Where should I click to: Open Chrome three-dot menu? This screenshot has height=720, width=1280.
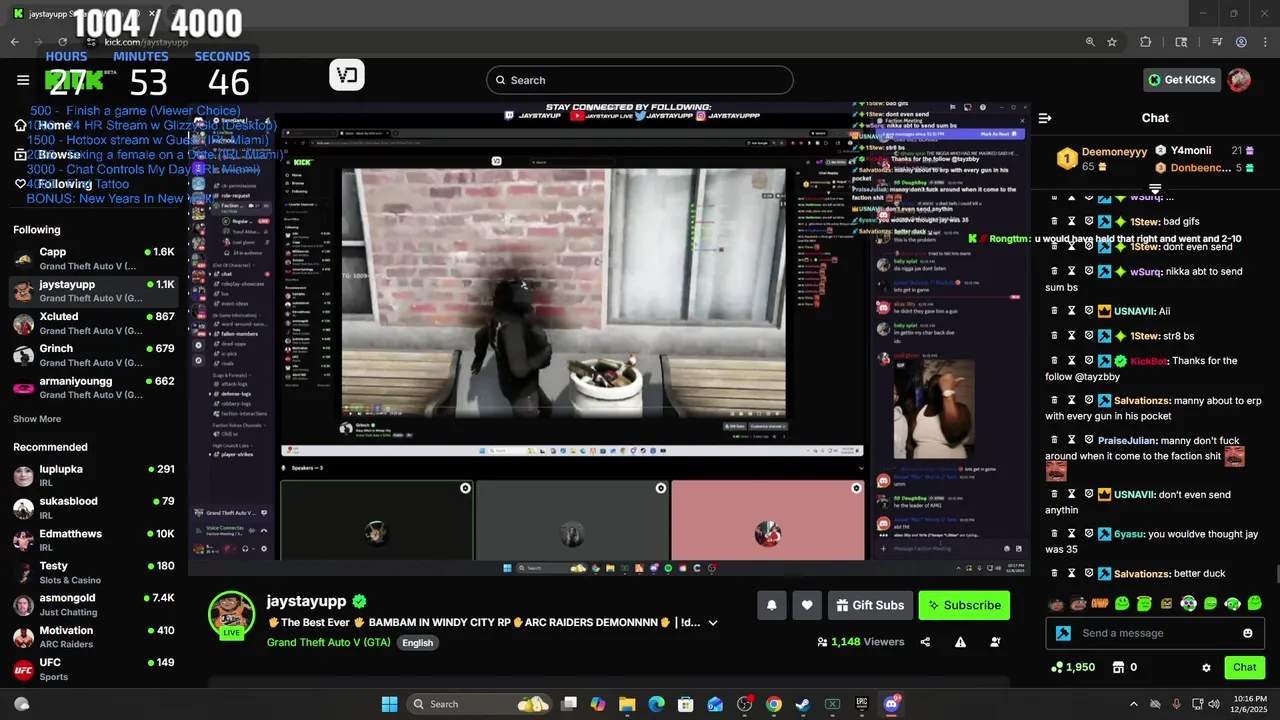tap(1264, 42)
